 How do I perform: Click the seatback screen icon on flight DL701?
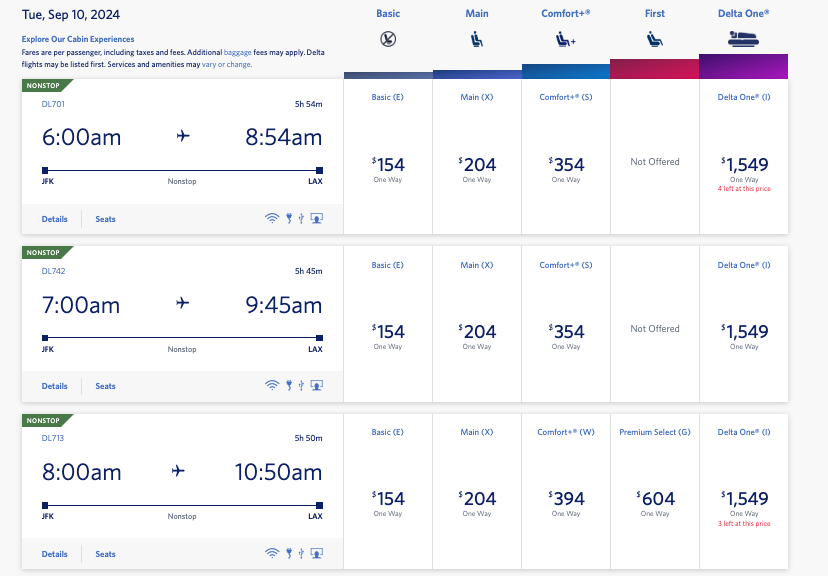point(317,218)
